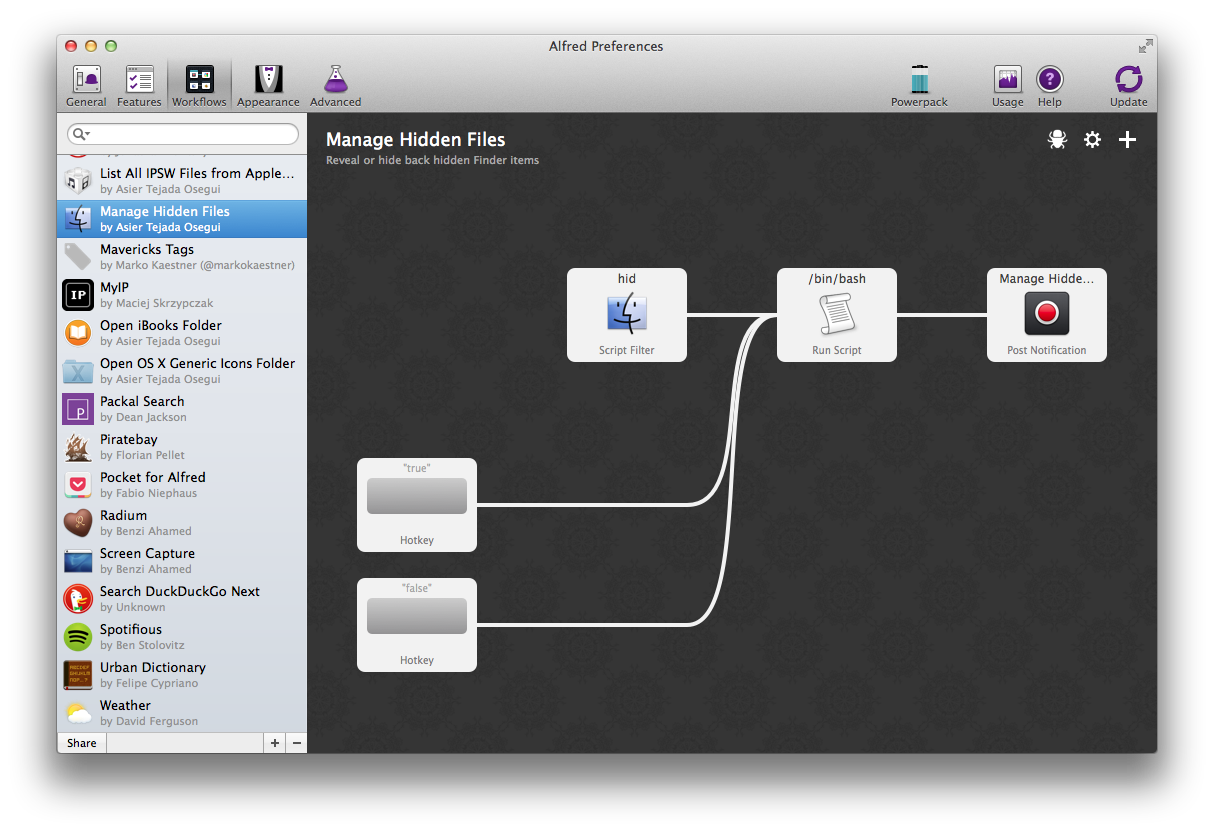Remove workflow with sidebar minus button

coord(297,743)
